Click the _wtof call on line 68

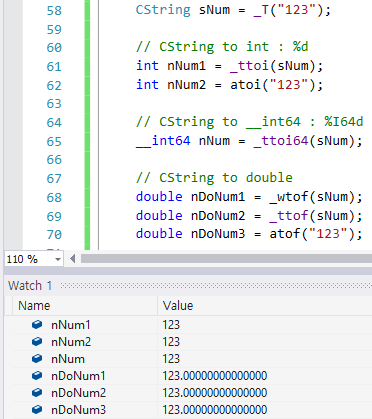pyautogui.click(x=289, y=197)
